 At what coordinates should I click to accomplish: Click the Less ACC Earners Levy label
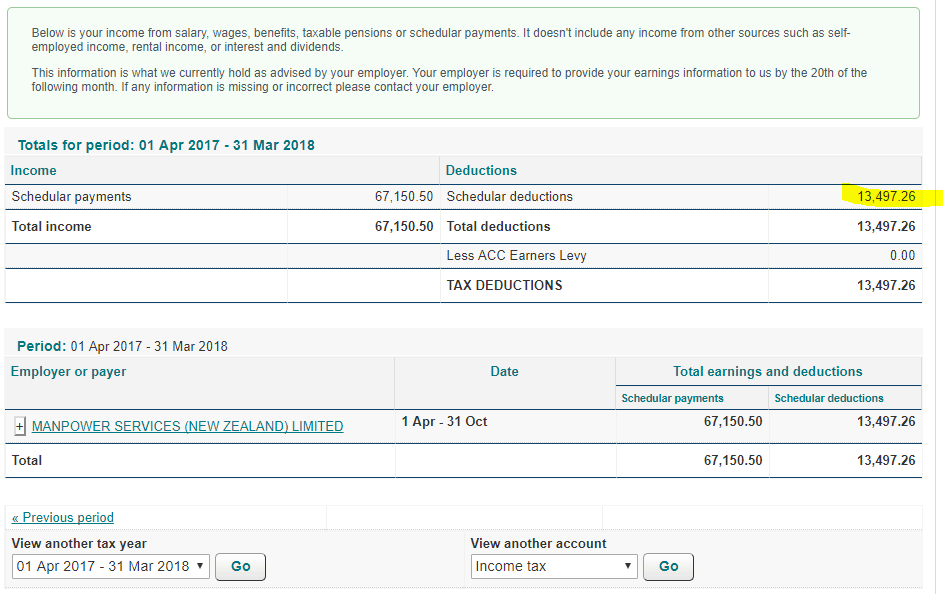pos(516,256)
